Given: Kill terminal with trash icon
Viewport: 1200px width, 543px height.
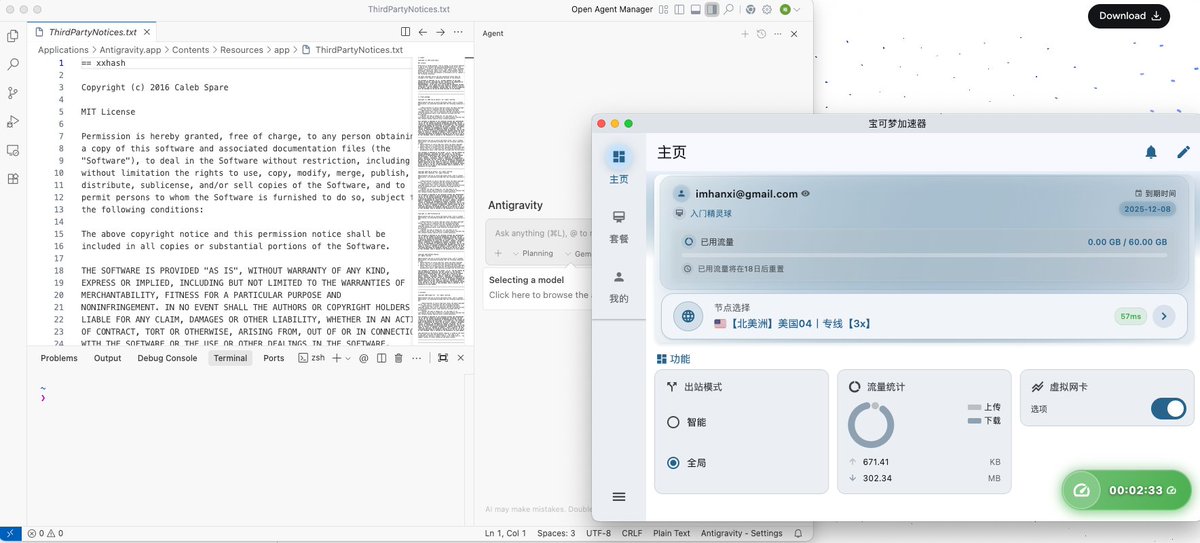Looking at the screenshot, I should 398,358.
